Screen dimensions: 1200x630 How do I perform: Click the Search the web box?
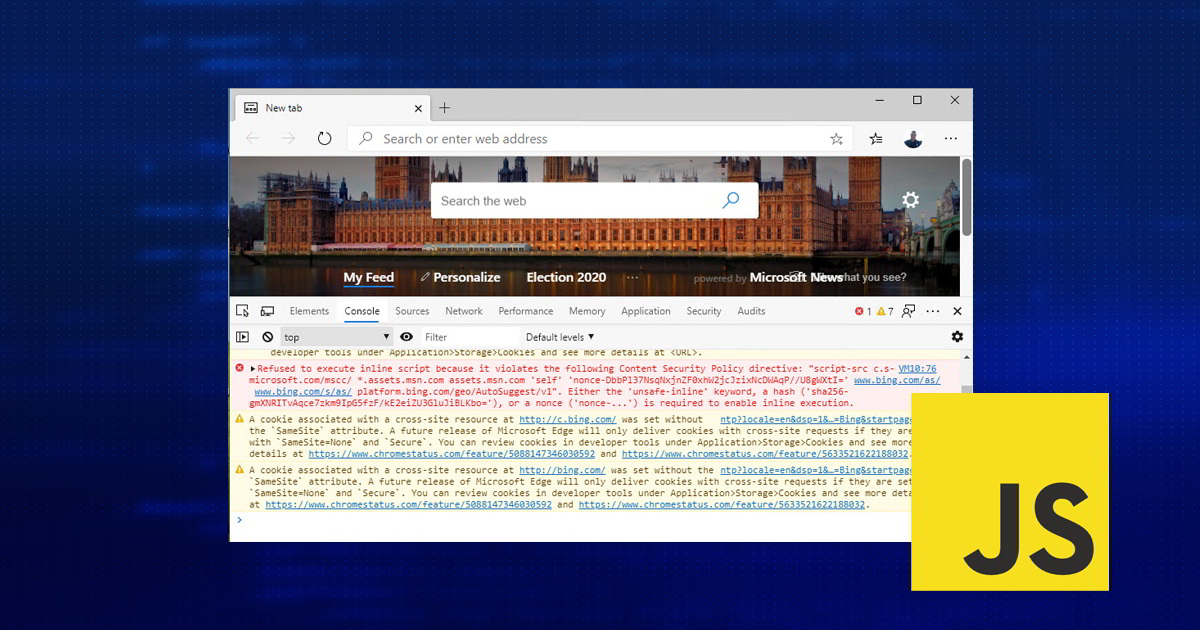point(594,201)
